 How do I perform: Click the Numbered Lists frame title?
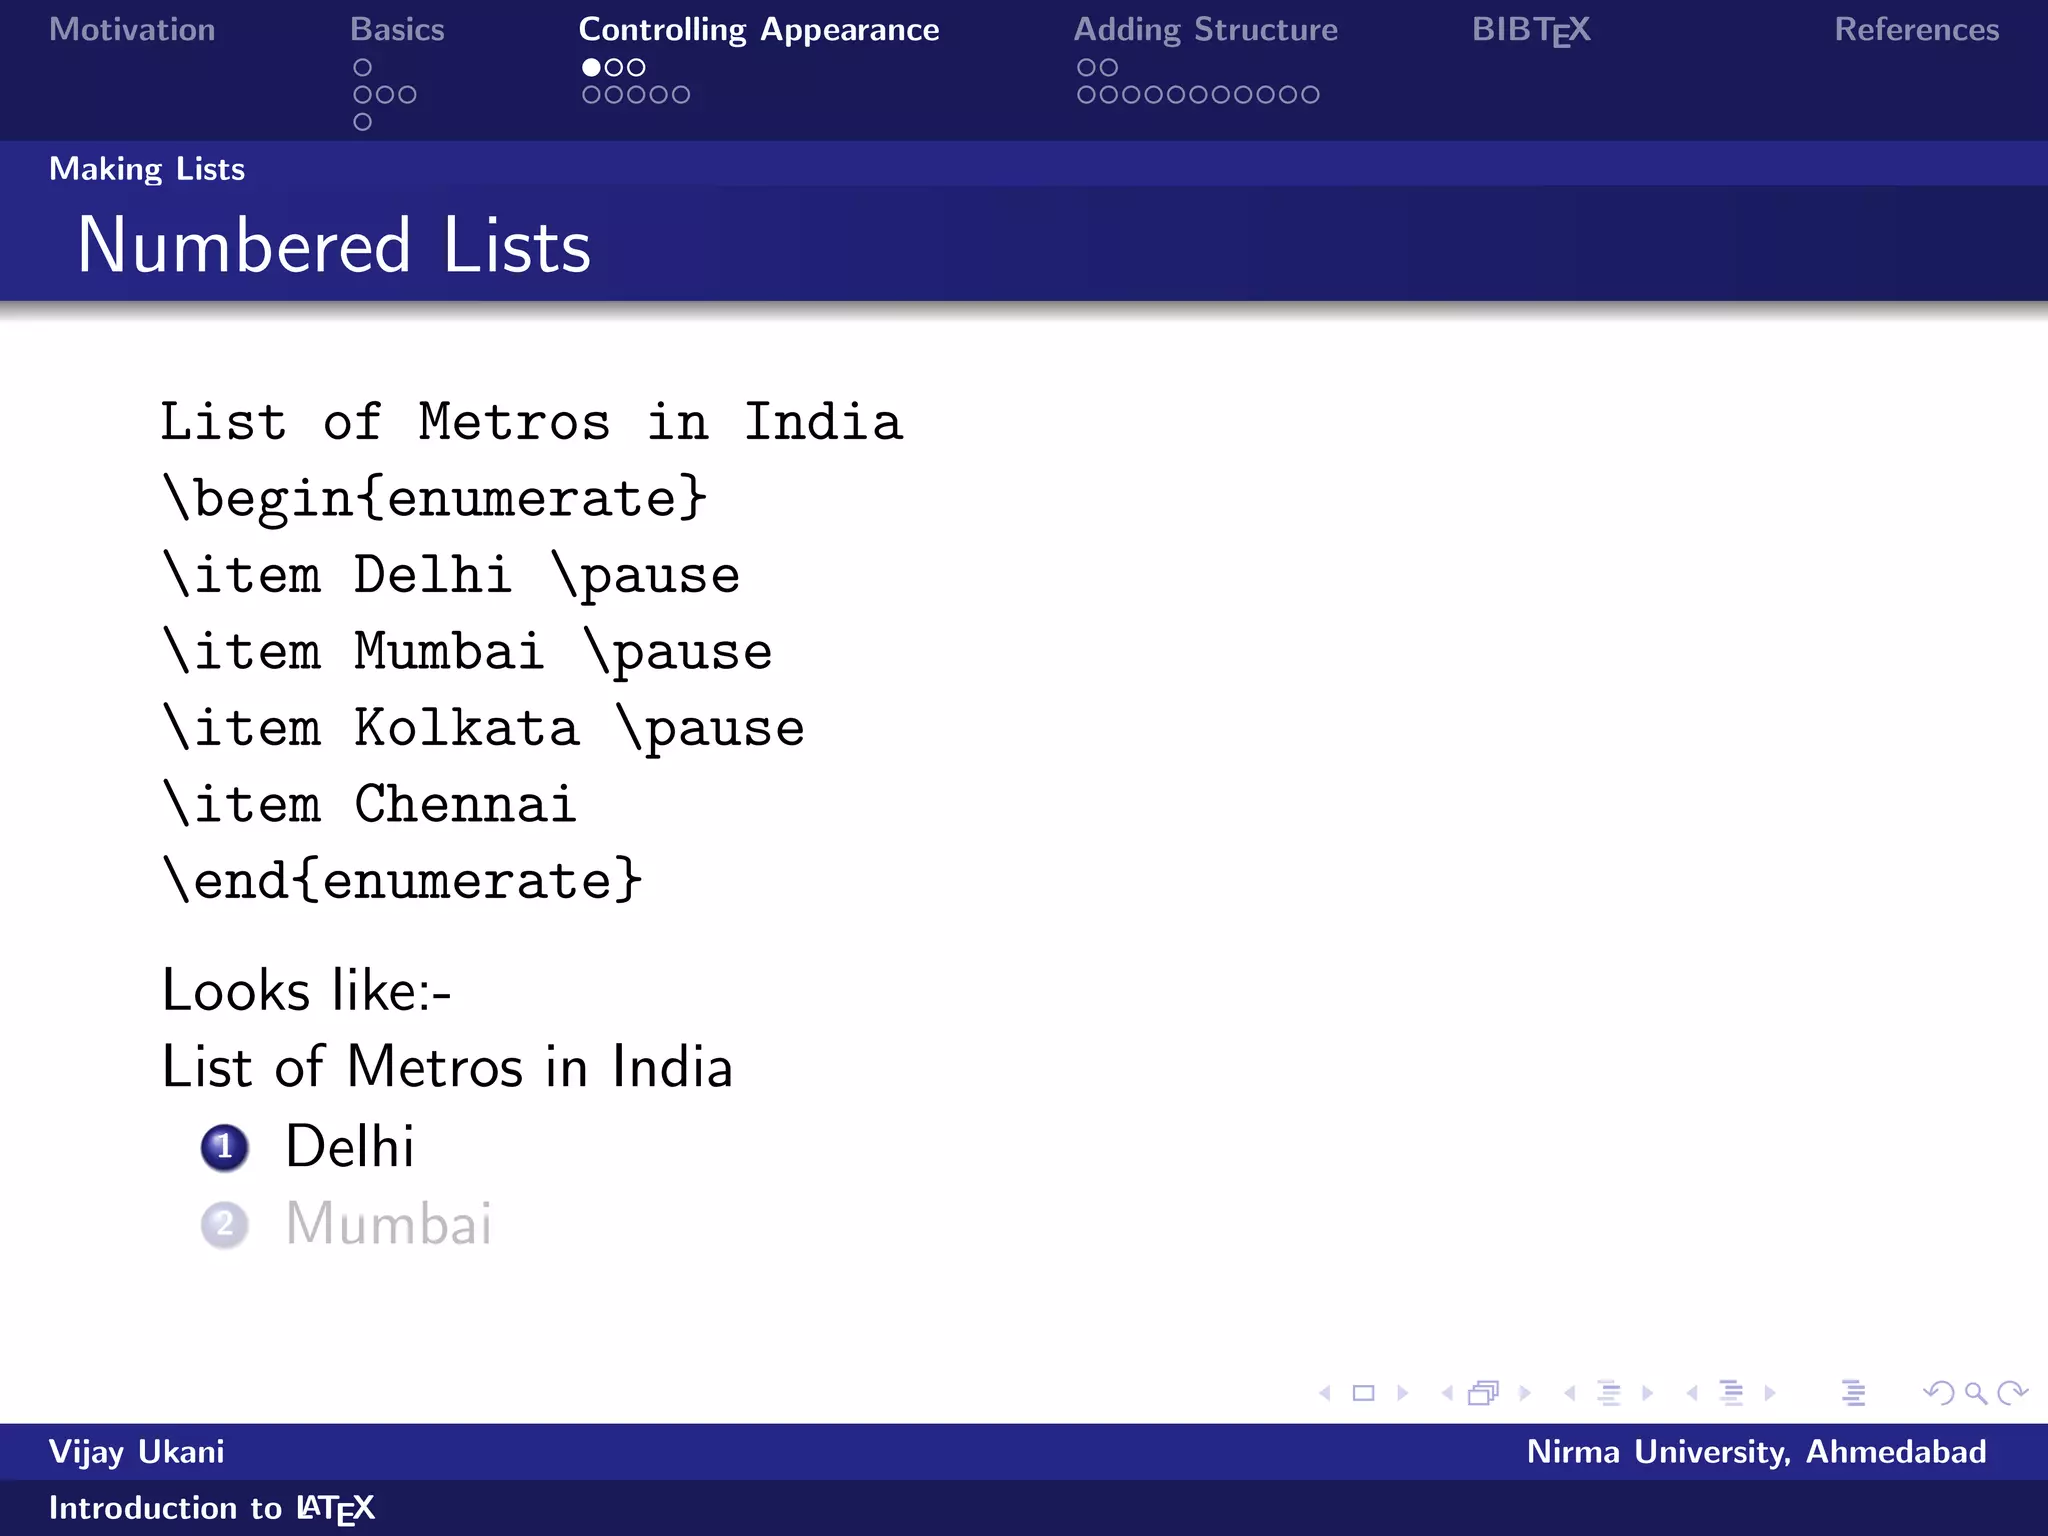335,245
